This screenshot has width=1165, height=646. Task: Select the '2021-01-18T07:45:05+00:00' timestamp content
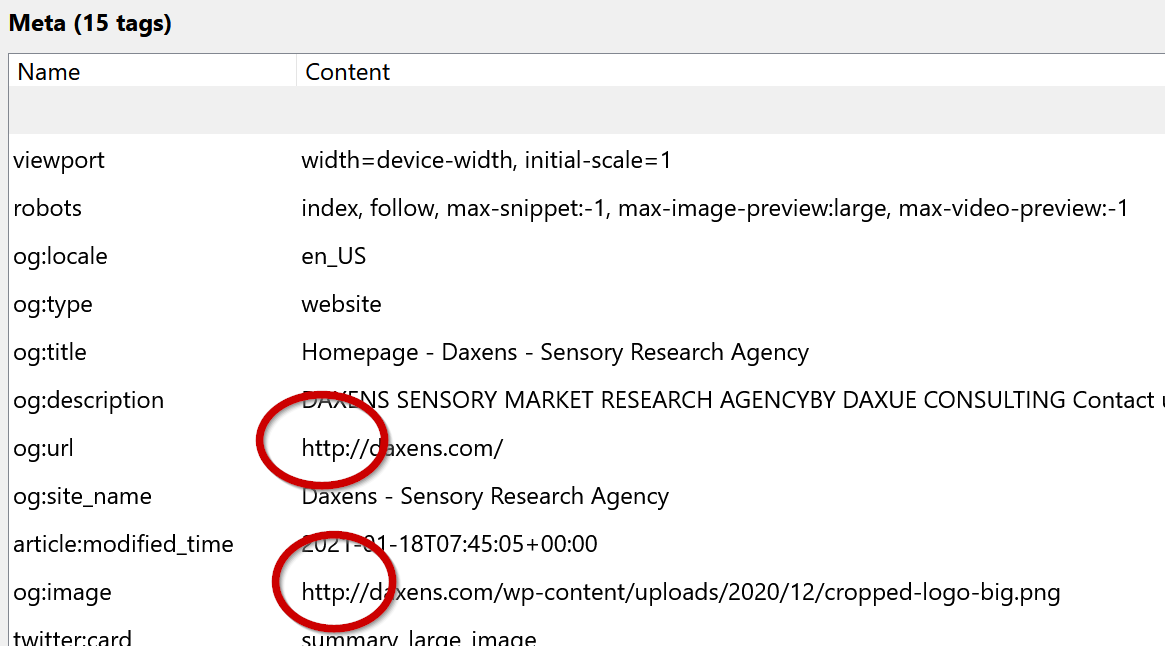(x=449, y=544)
